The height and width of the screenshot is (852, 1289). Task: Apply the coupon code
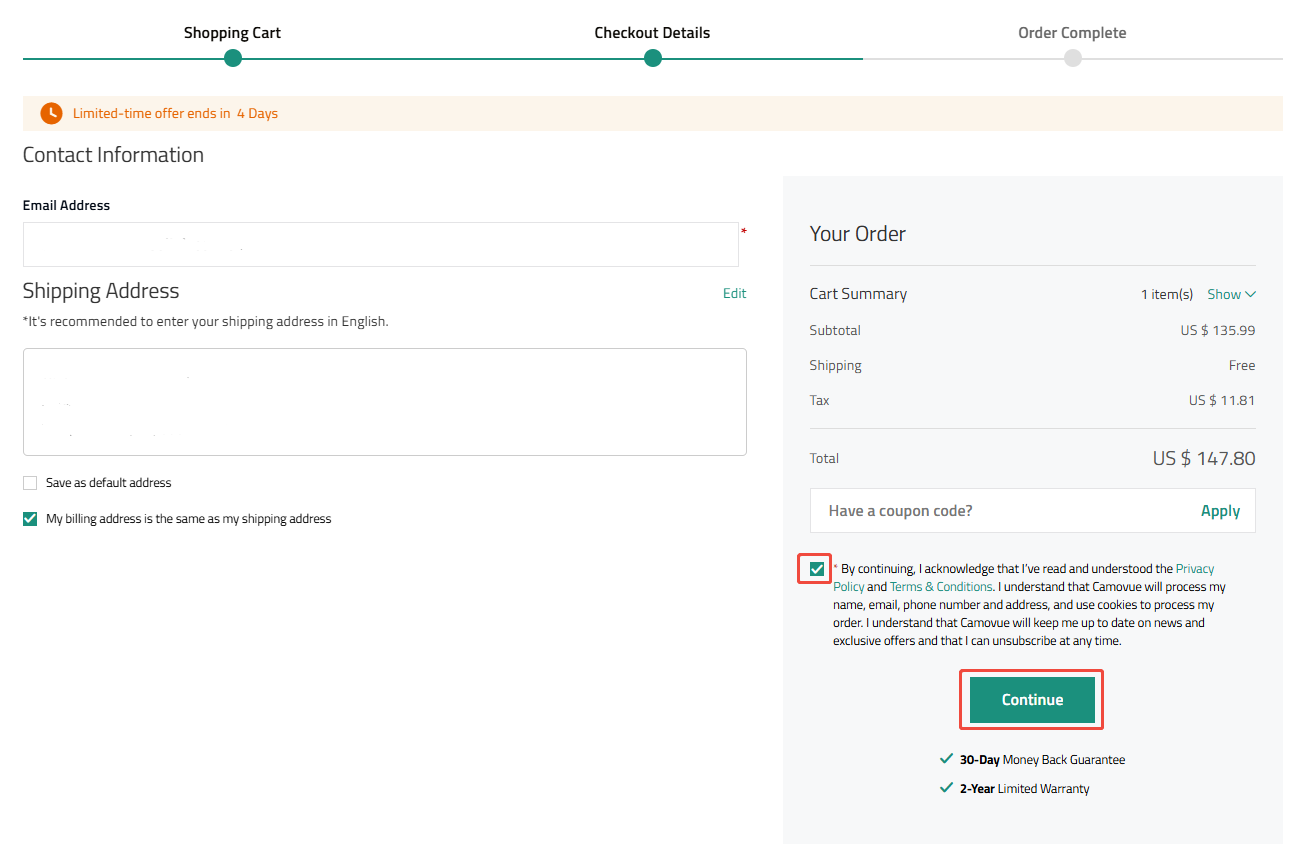coord(1220,511)
